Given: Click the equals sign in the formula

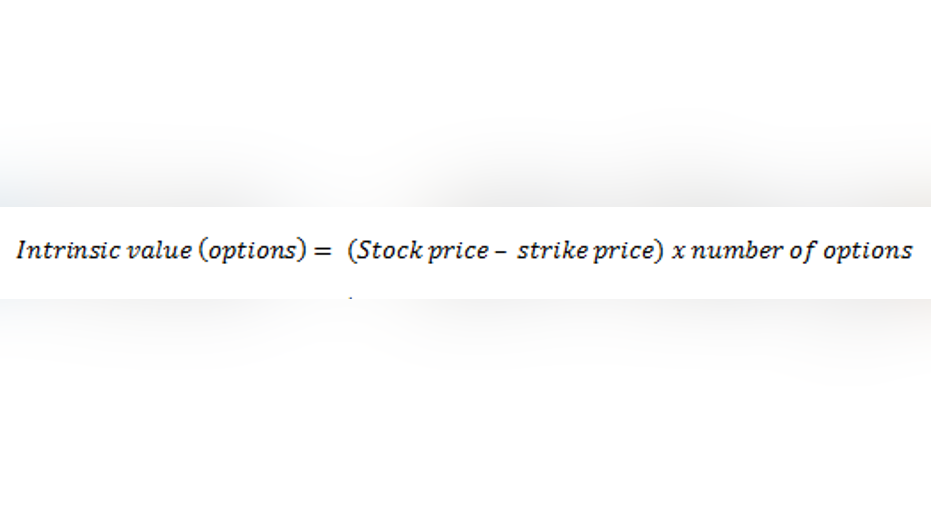Looking at the screenshot, I should click(x=322, y=252).
